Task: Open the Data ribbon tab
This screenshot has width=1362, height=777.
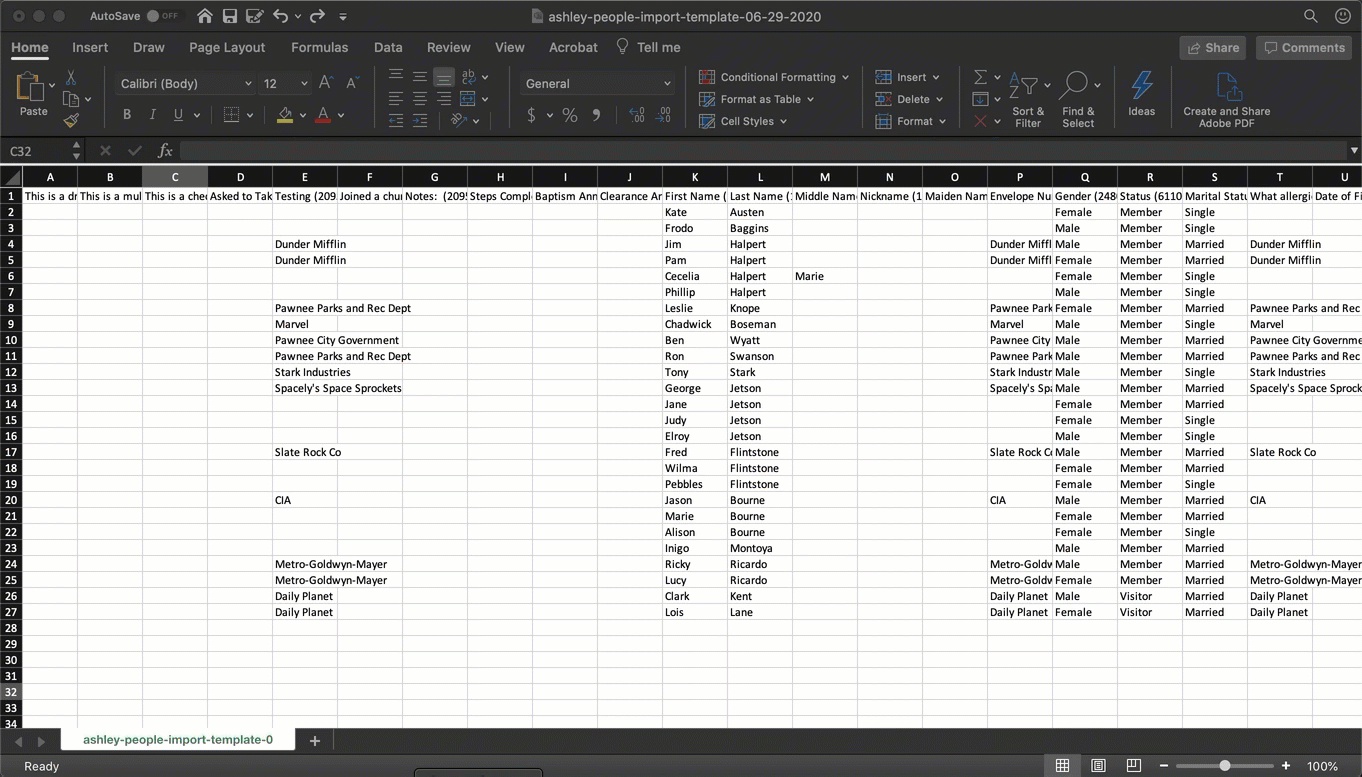Action: tap(388, 47)
